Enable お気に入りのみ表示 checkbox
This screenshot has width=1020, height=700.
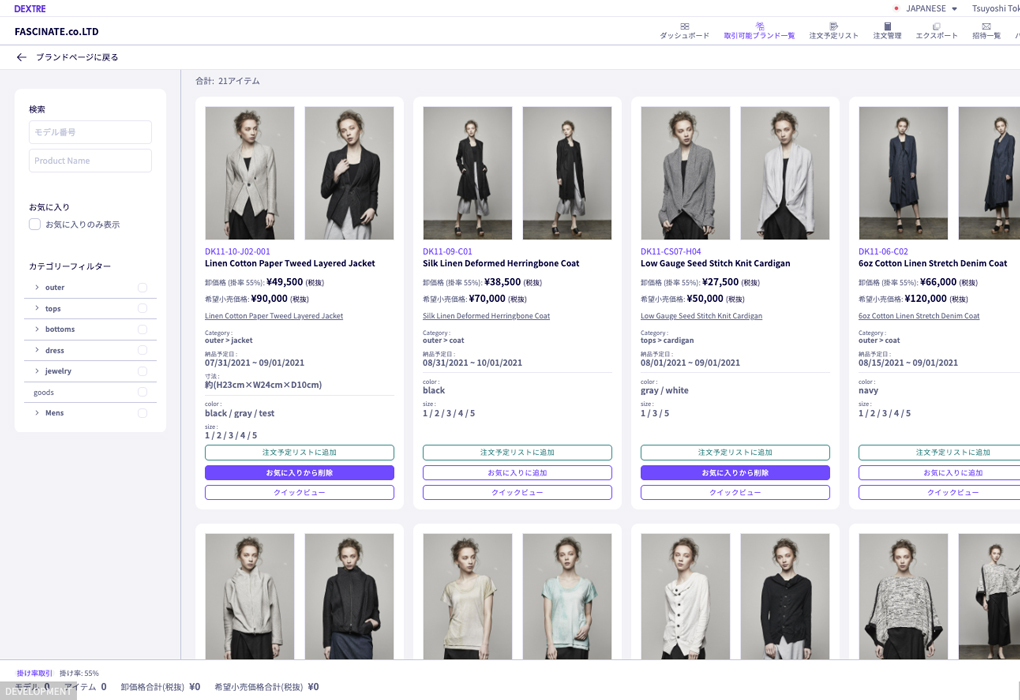[35, 224]
